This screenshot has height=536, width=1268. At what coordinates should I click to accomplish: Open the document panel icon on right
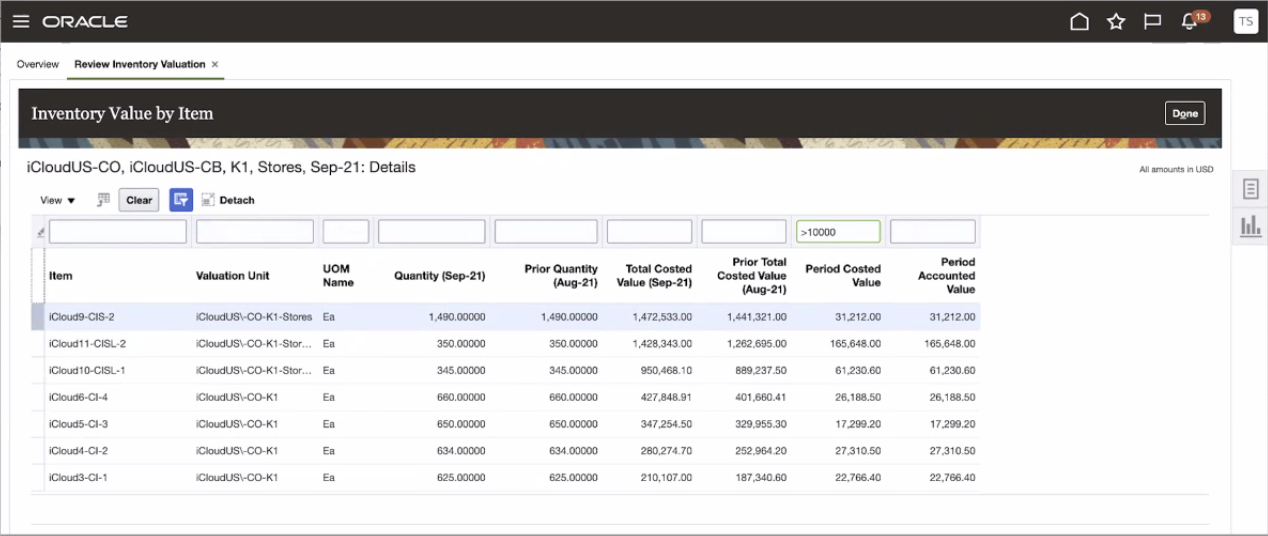1250,189
